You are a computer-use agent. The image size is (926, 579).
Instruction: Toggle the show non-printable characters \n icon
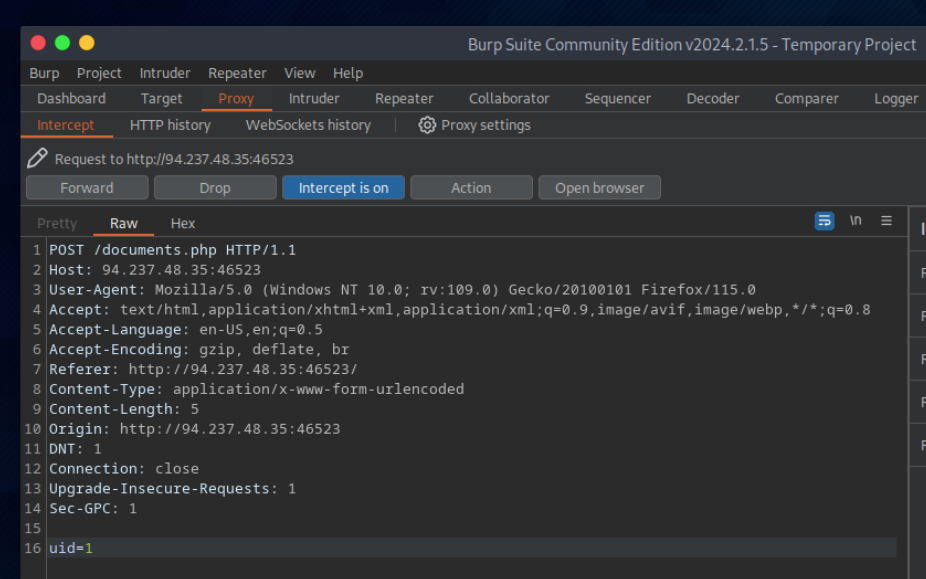855,221
